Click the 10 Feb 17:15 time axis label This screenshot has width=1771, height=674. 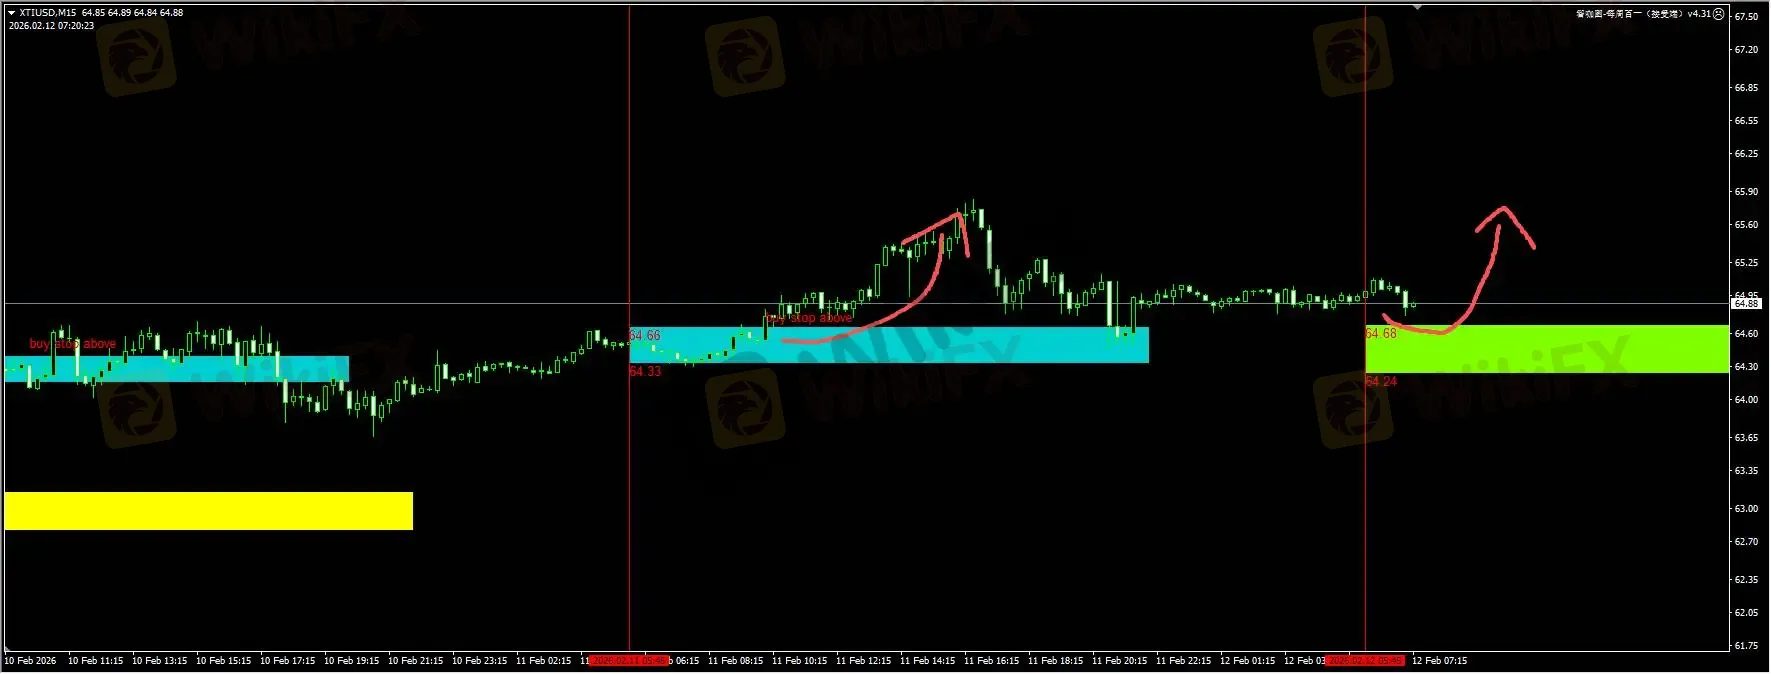pos(288,661)
